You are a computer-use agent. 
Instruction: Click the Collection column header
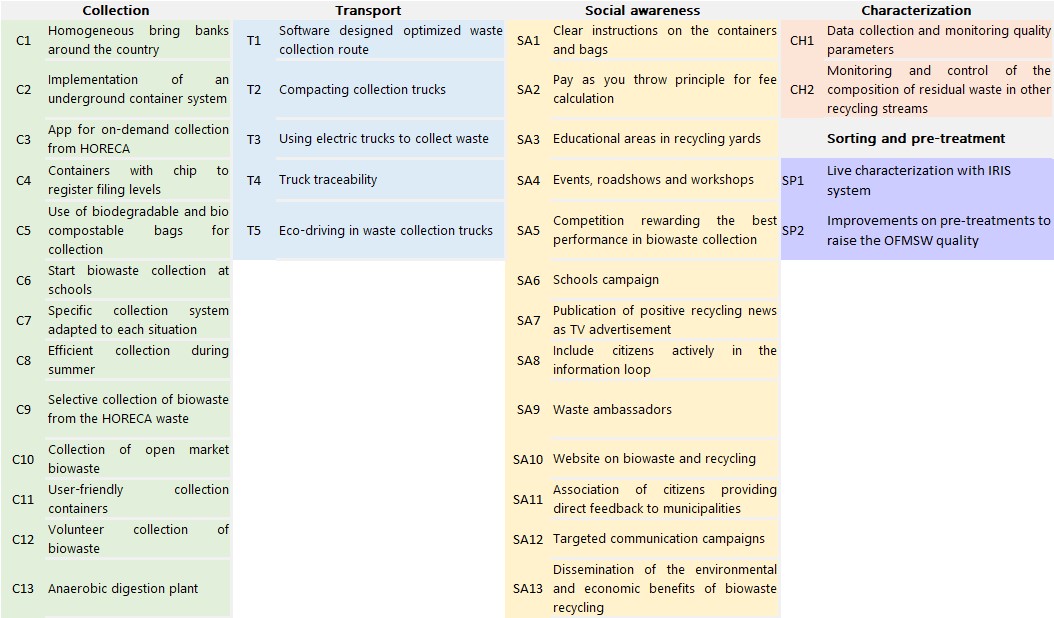point(115,10)
